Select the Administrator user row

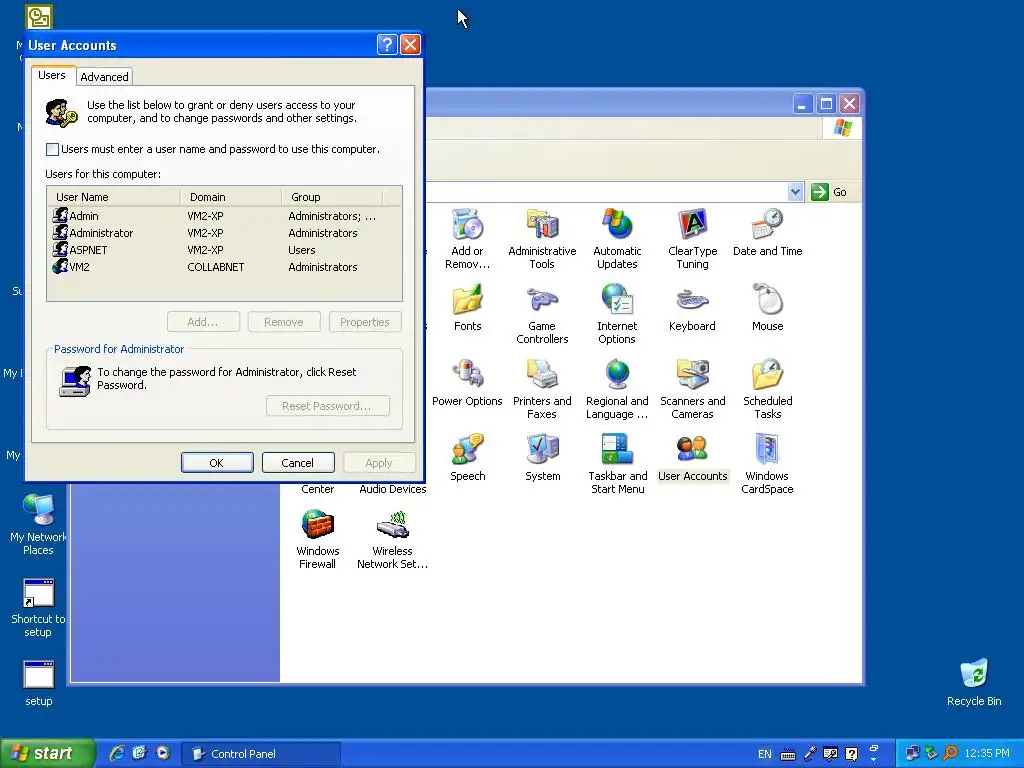tap(224, 233)
